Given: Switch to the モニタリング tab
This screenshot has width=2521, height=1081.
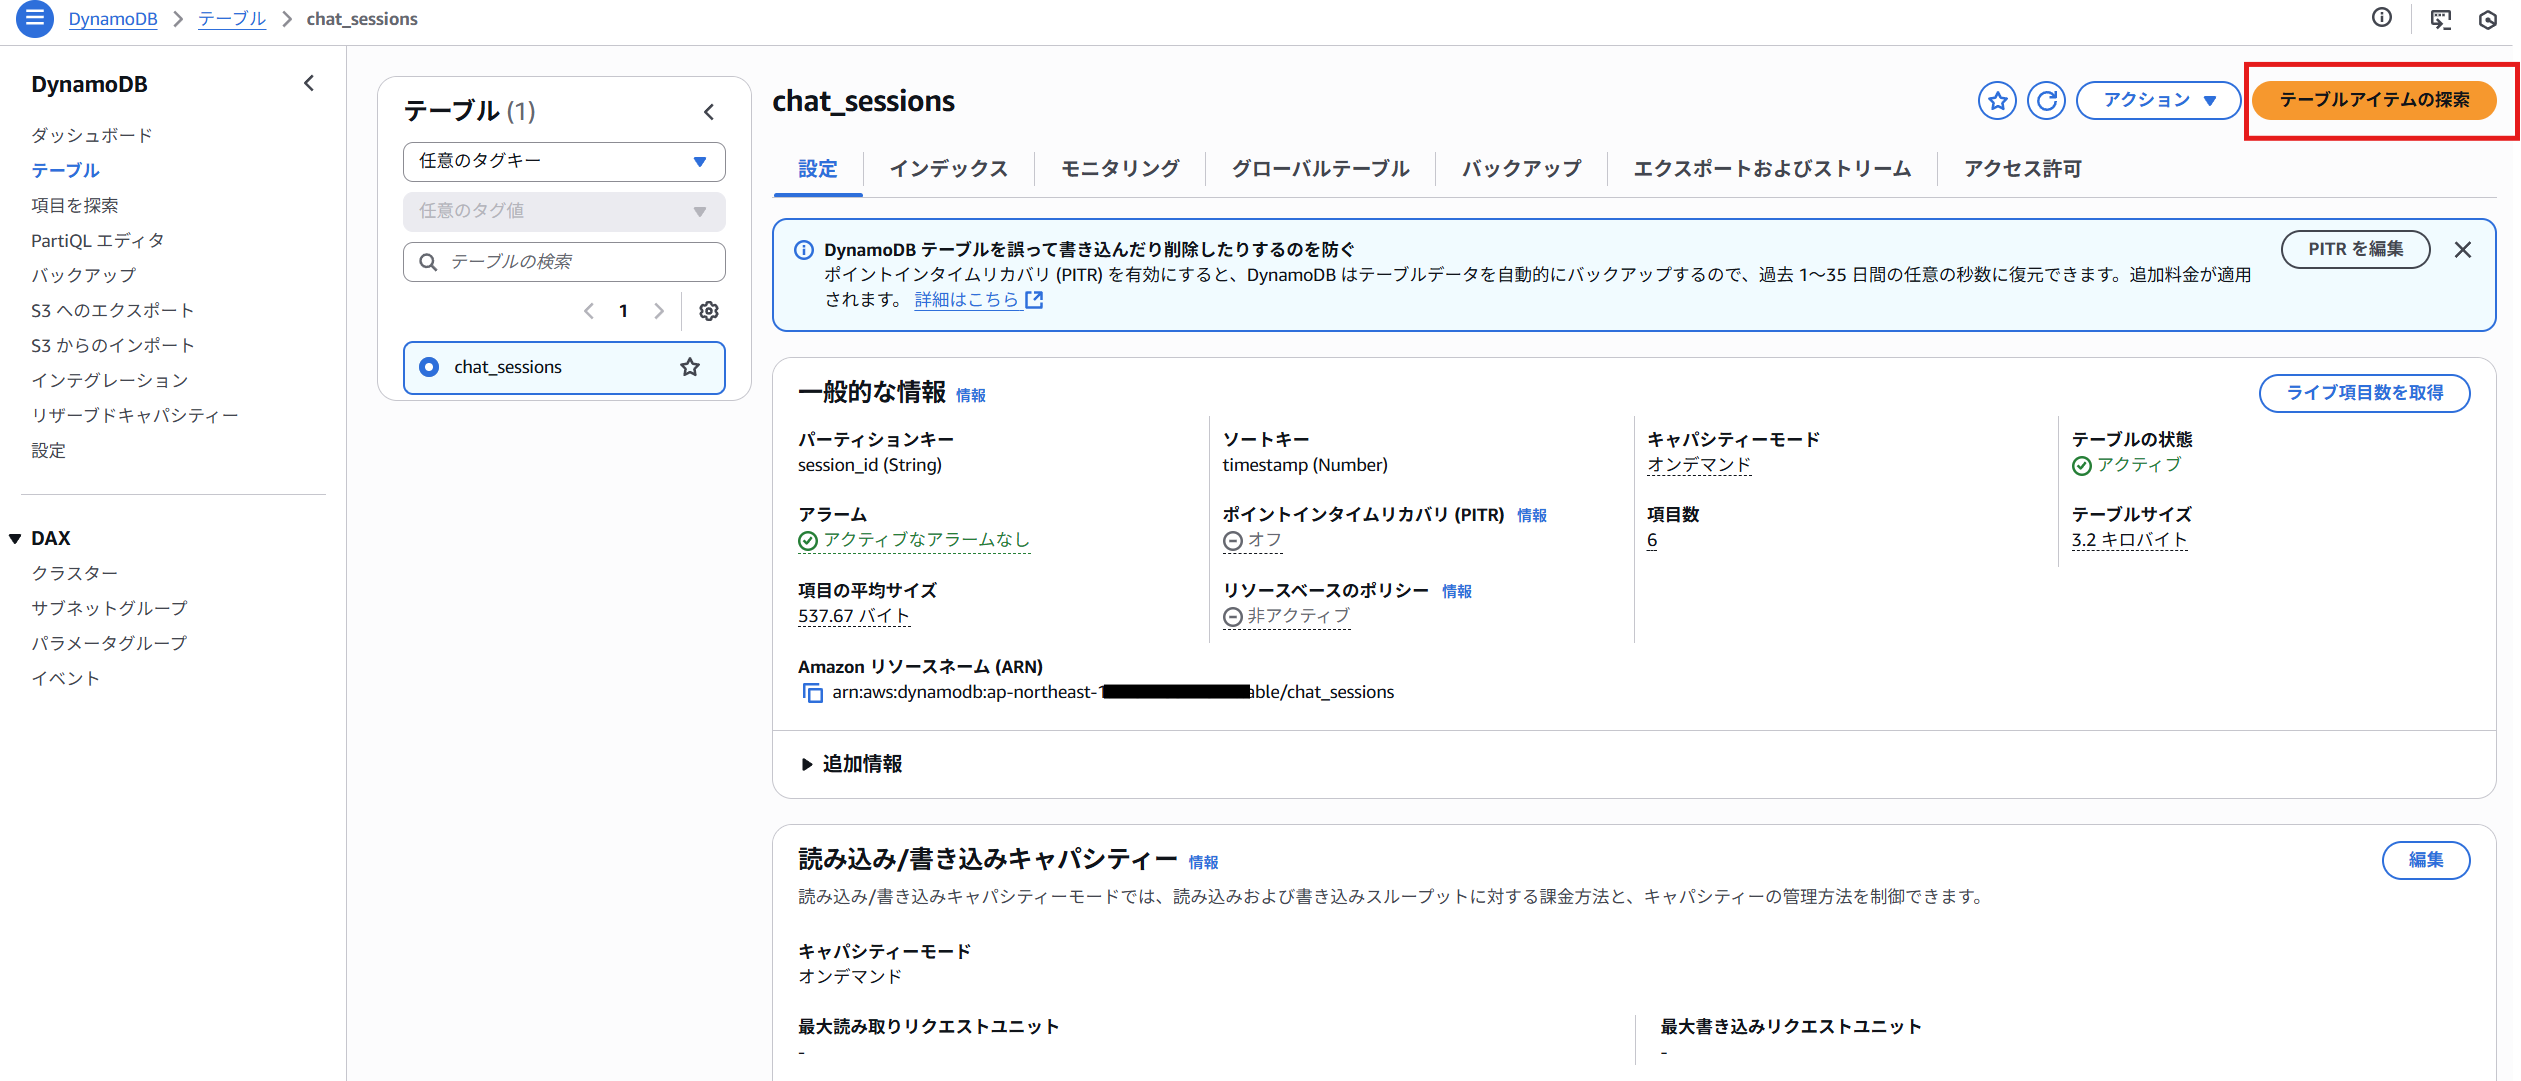Looking at the screenshot, I should click(x=1119, y=169).
